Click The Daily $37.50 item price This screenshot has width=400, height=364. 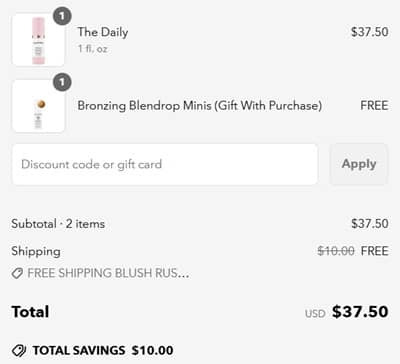point(370,32)
